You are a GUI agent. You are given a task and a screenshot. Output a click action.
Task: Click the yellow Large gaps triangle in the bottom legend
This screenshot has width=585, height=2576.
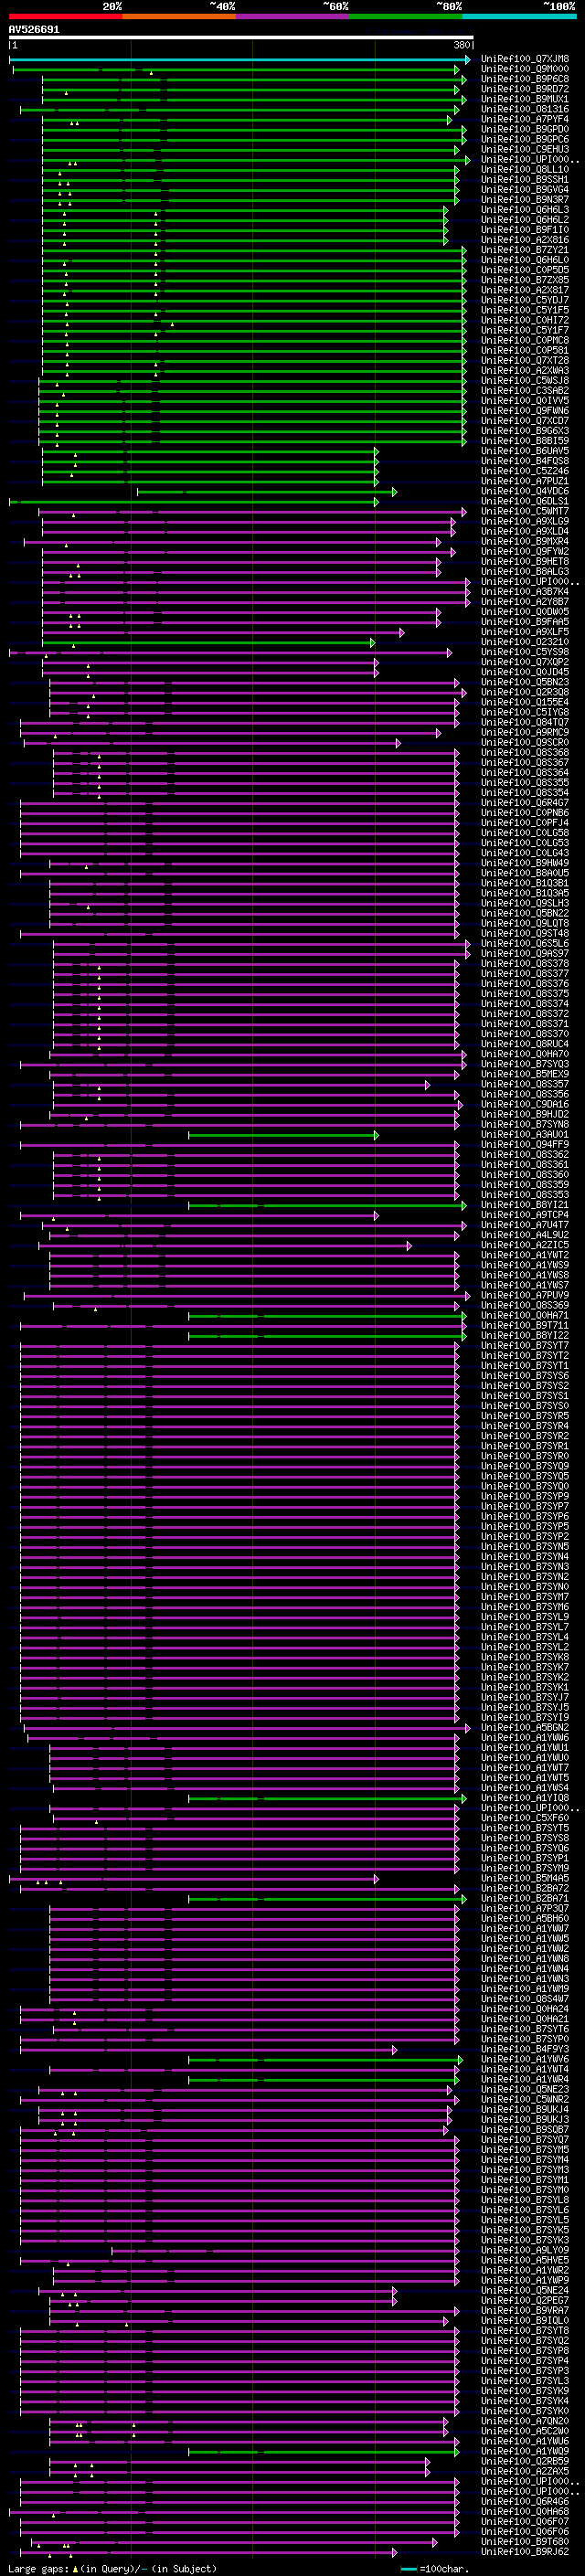click(76, 2569)
